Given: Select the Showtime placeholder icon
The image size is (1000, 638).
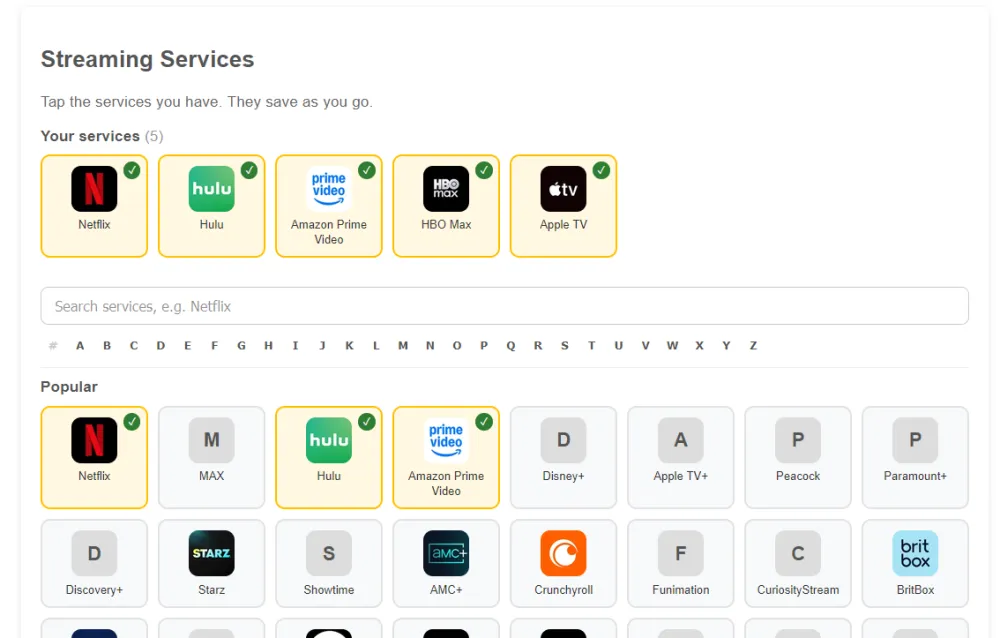Looking at the screenshot, I should 329,553.
